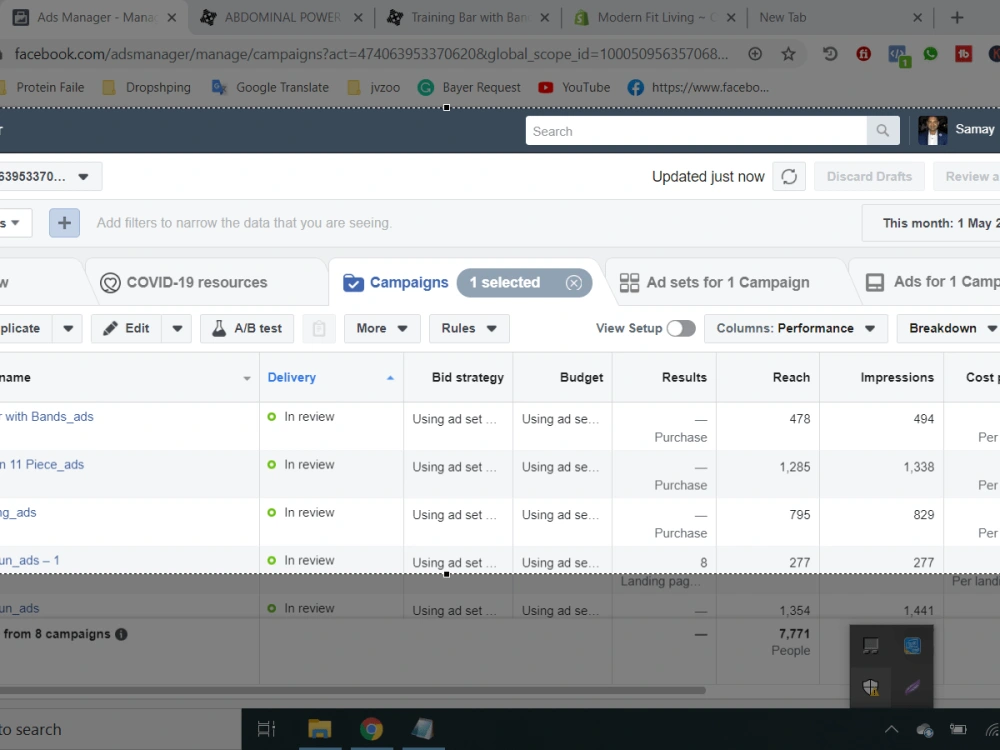The image size is (1000, 750).
Task: Open the notepad-like app in the taskbar
Action: tap(423, 728)
